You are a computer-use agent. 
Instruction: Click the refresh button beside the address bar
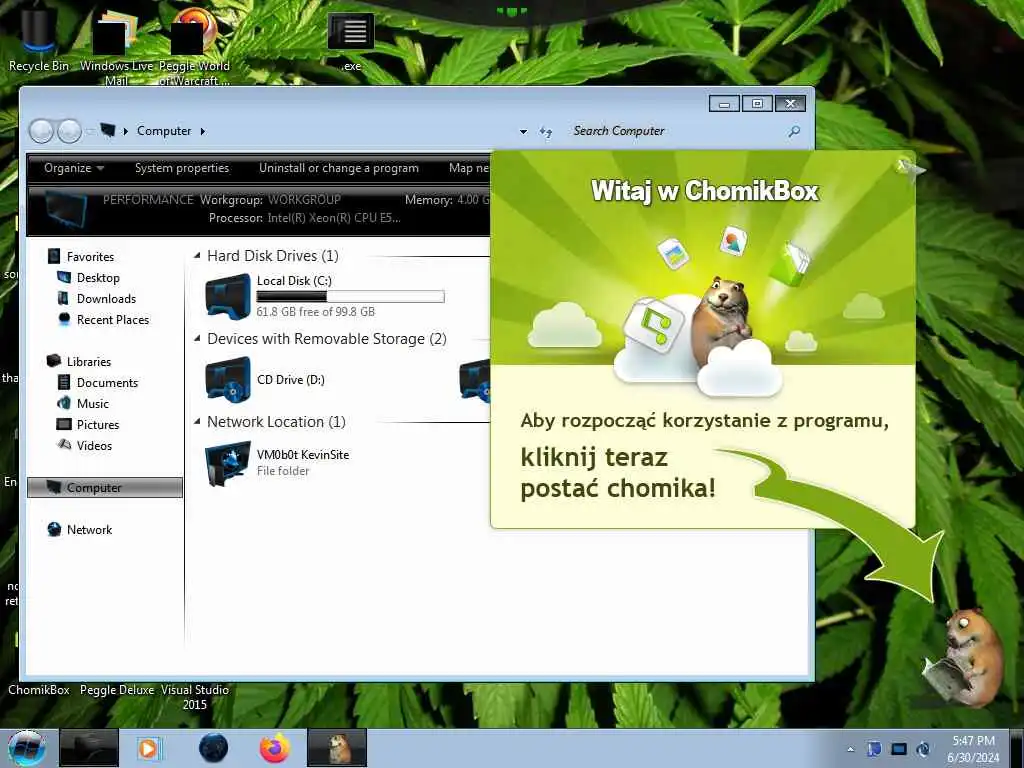coord(546,131)
